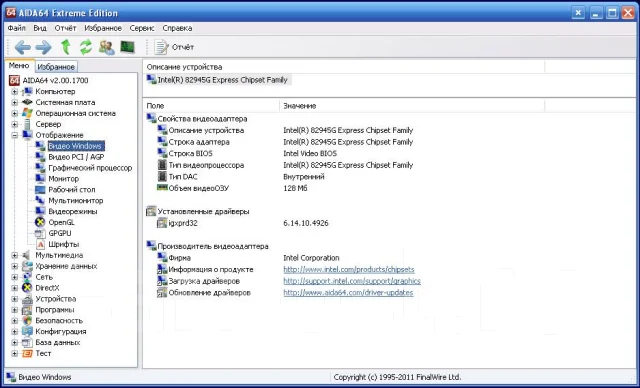Select the highlighted Видео Windows tree item
The width and height of the screenshot is (640, 388).
(76, 146)
